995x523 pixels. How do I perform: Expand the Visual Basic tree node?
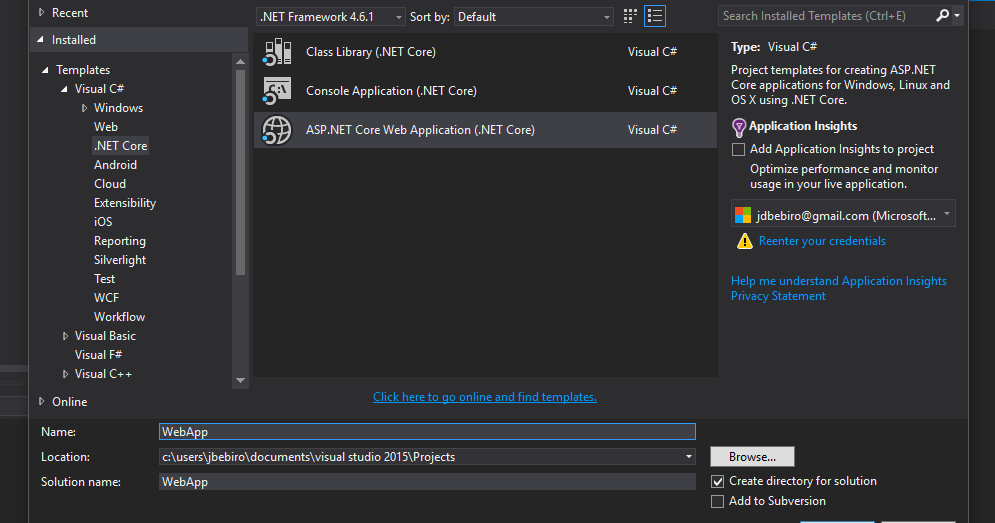(65, 336)
